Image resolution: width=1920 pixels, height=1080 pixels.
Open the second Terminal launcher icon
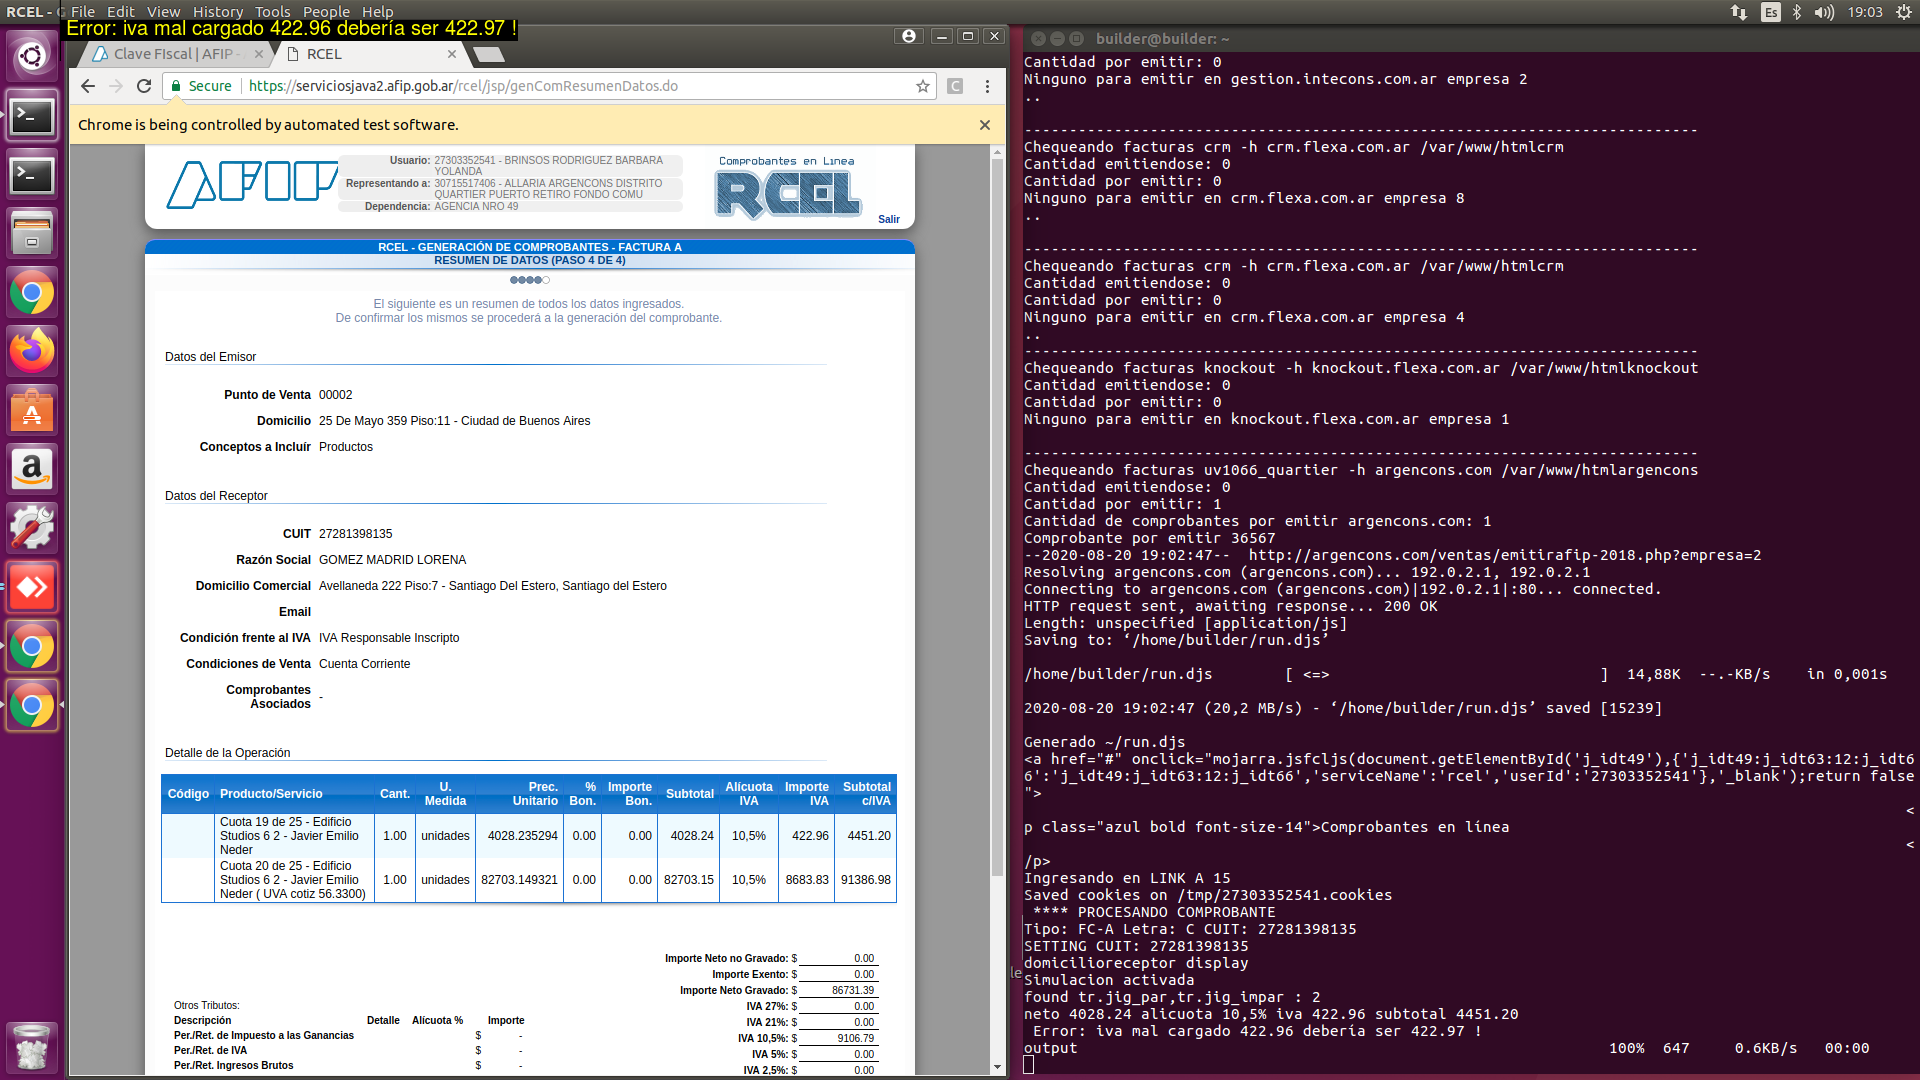pyautogui.click(x=32, y=176)
